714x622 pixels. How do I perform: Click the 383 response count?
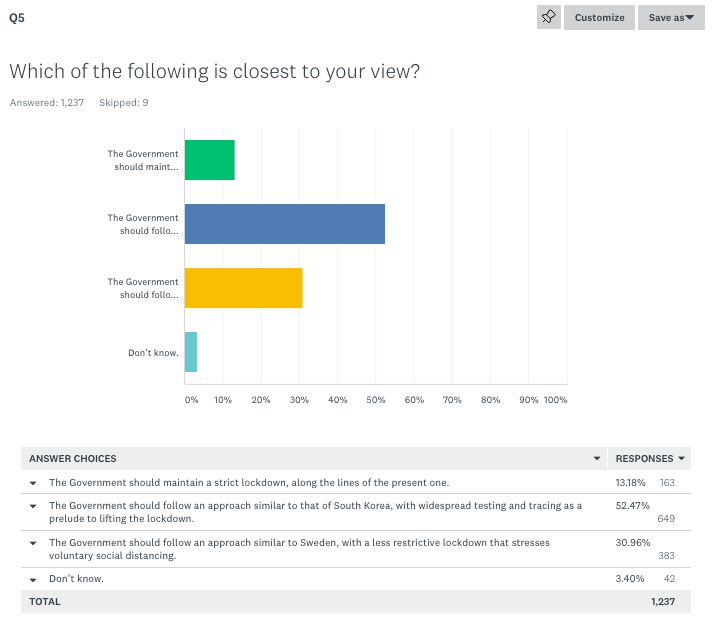(x=667, y=555)
